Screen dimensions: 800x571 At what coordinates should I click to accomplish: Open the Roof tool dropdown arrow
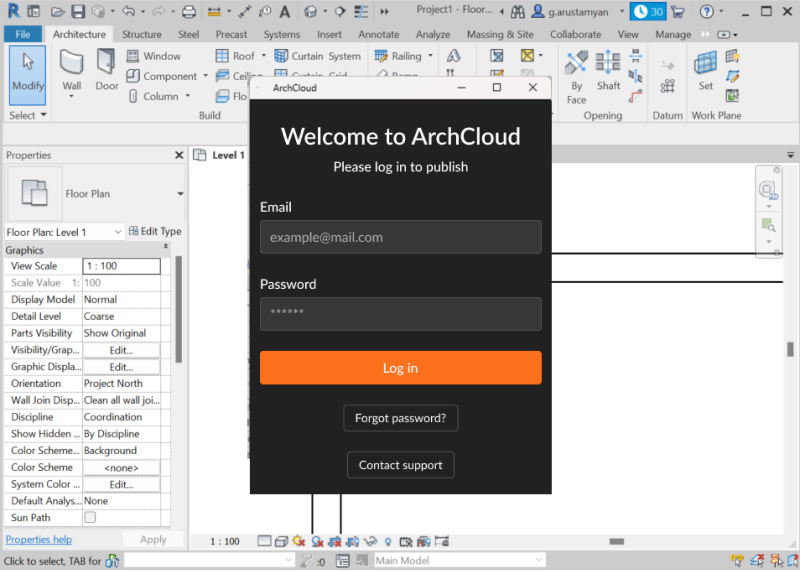pyautogui.click(x=263, y=57)
